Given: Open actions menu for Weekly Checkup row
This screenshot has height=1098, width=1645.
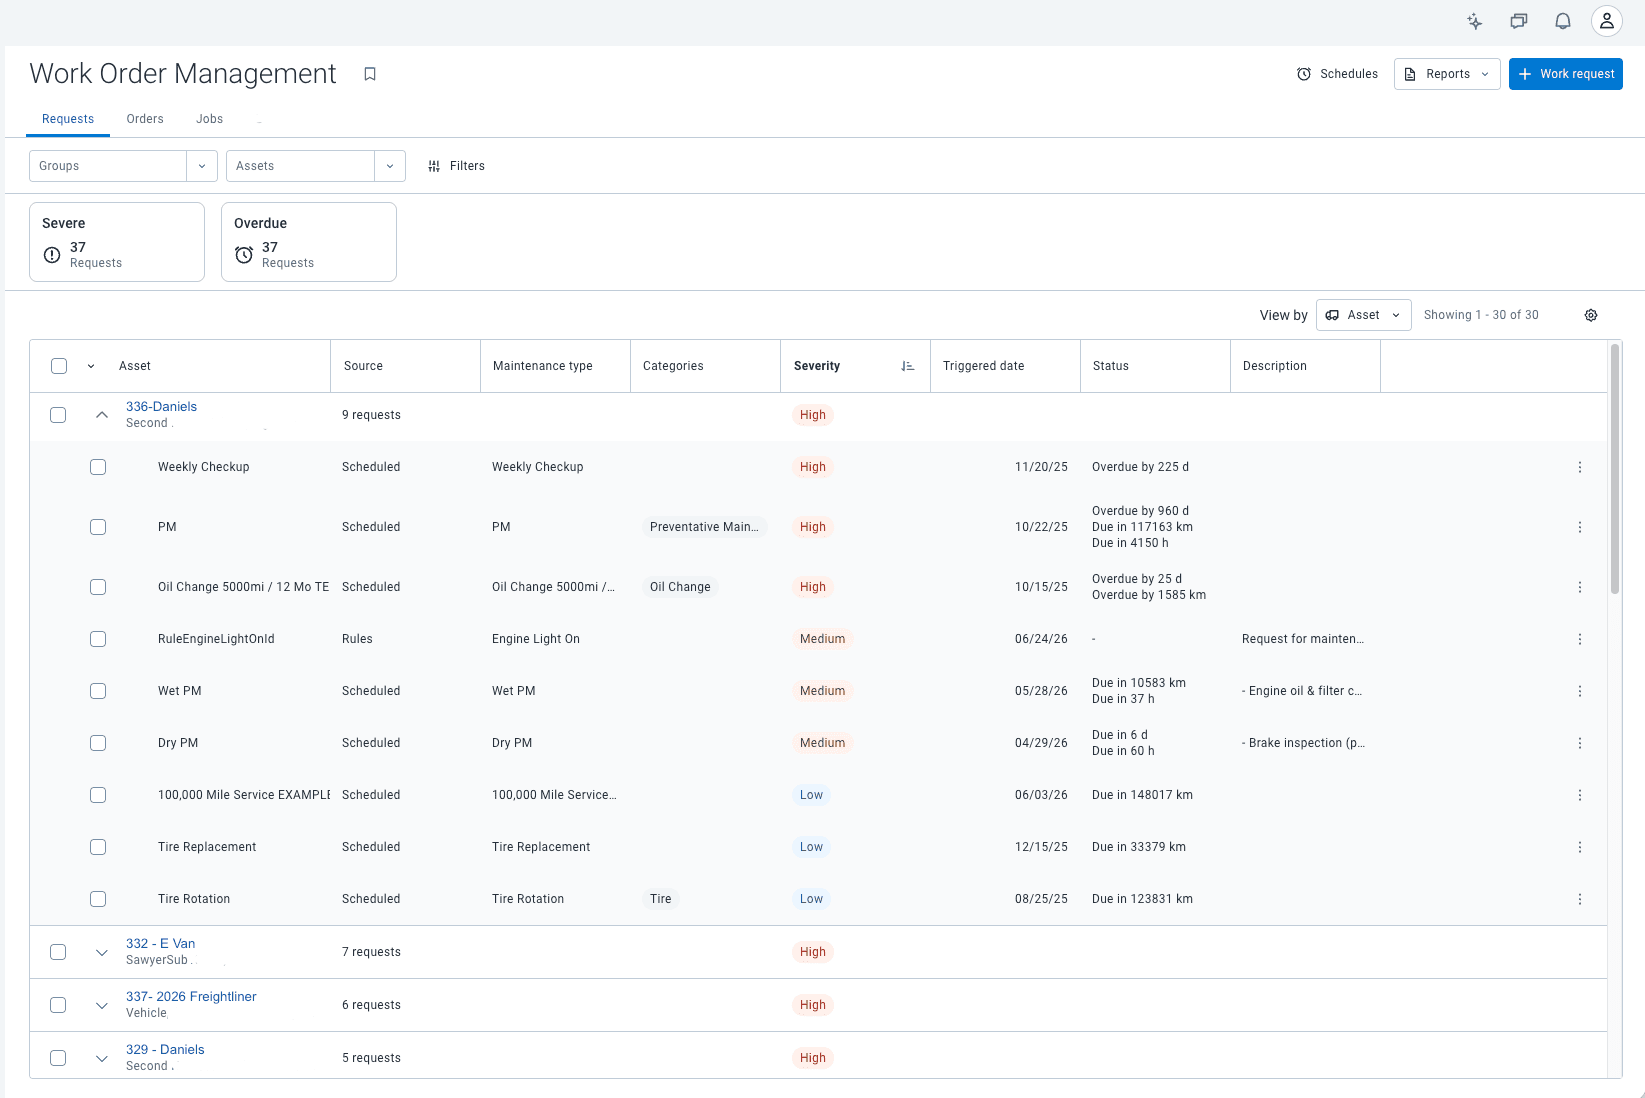Looking at the screenshot, I should tap(1580, 467).
